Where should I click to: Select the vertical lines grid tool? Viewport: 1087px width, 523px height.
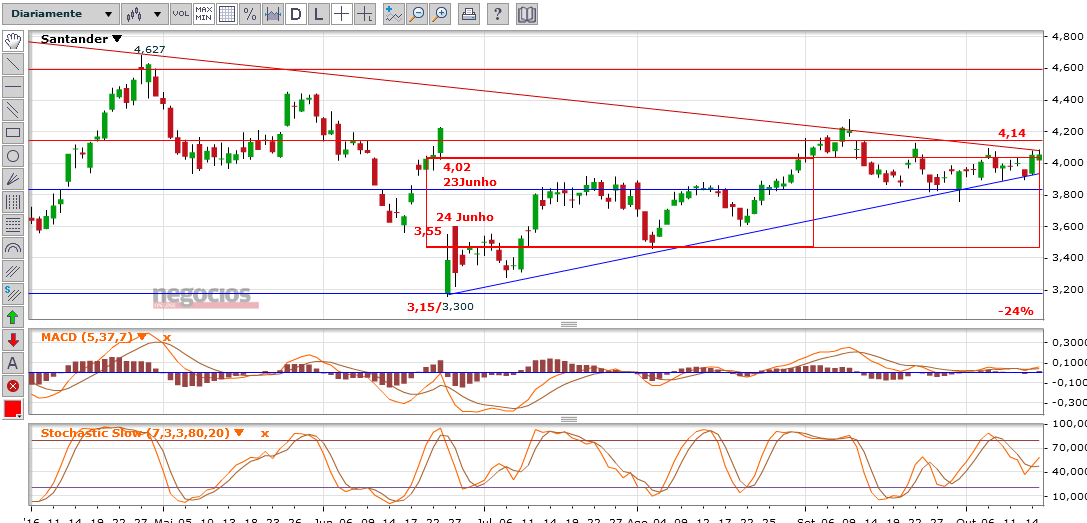click(x=13, y=202)
